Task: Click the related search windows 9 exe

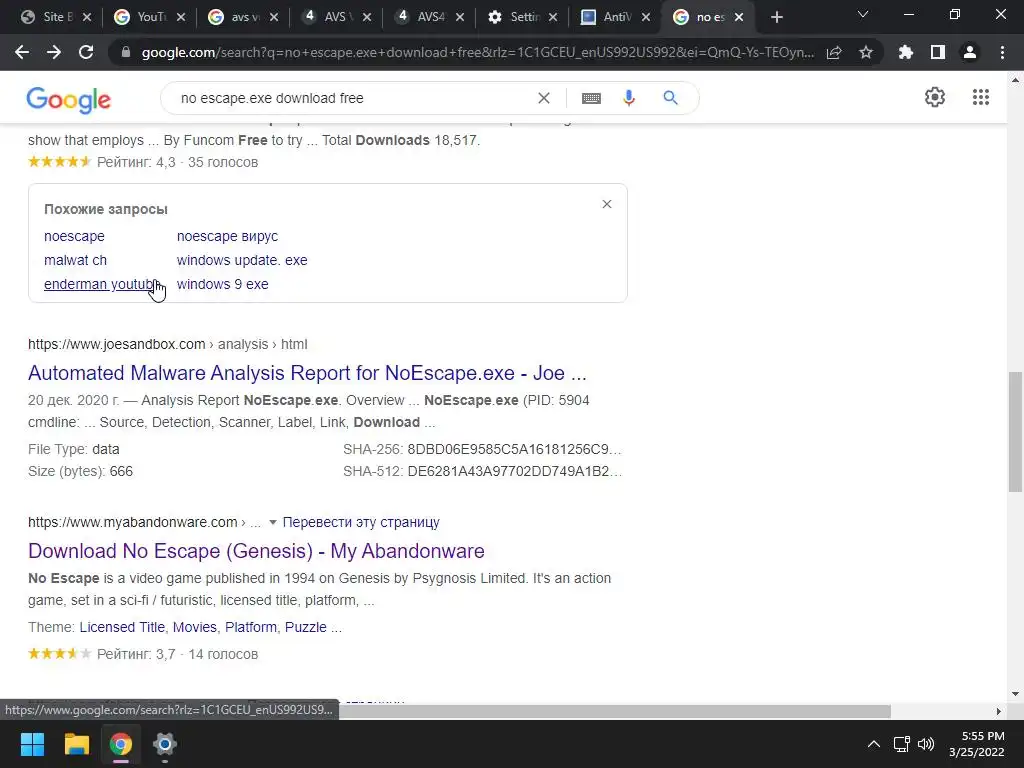Action: 222,285
